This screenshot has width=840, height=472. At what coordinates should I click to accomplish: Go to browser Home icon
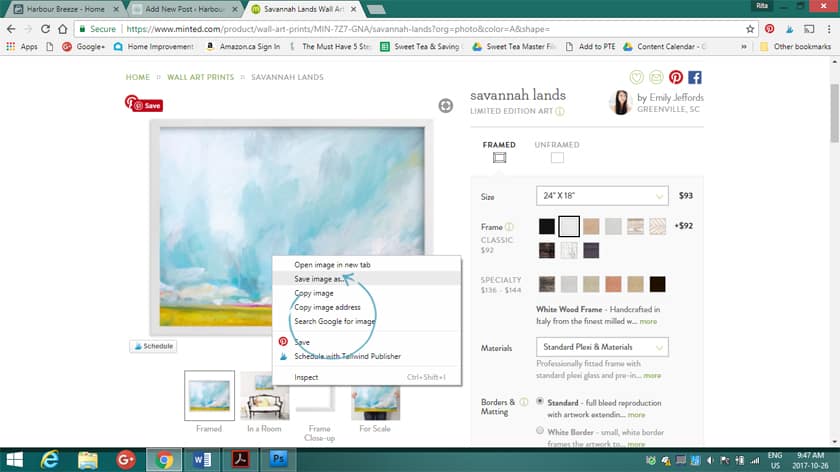tap(63, 29)
